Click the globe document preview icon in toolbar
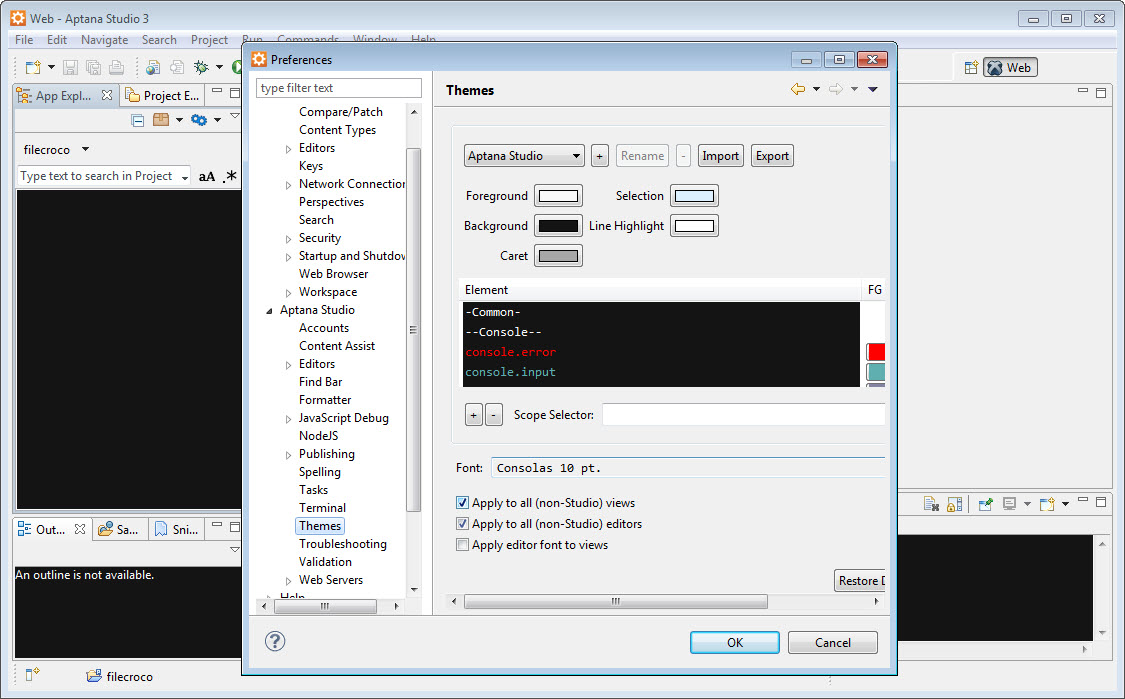Screen dimensions: 1125x699 (153, 67)
